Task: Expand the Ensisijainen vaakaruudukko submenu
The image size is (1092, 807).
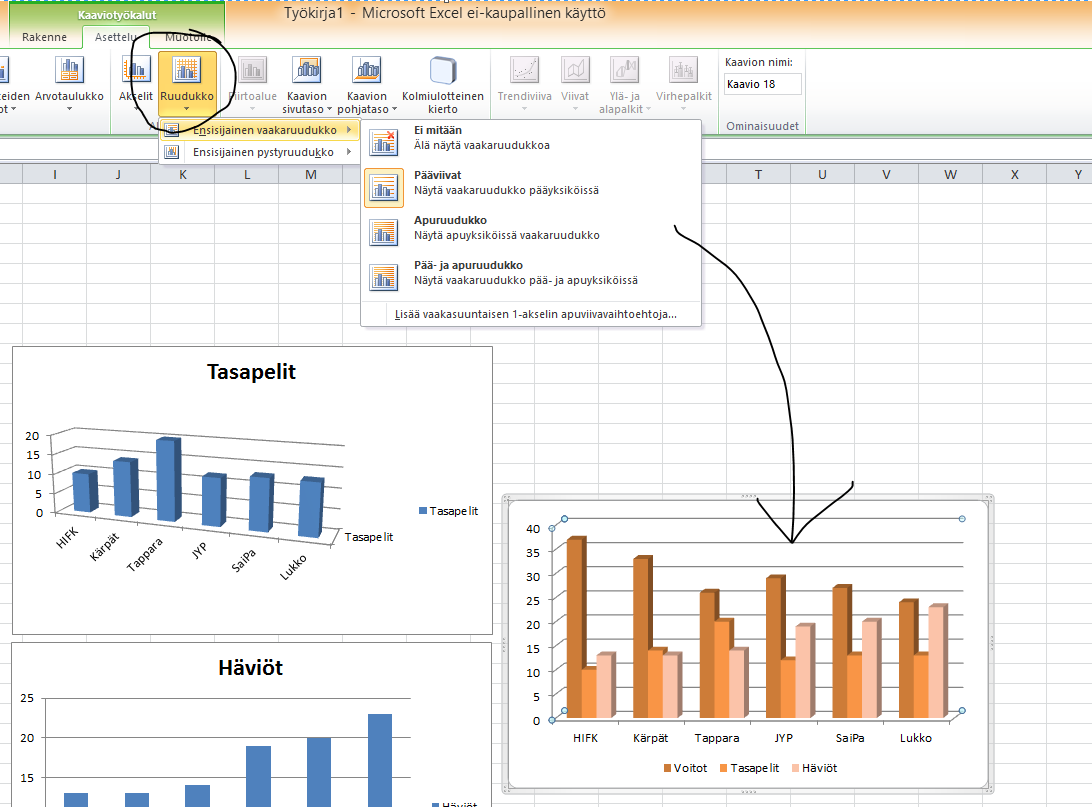Action: (260, 130)
